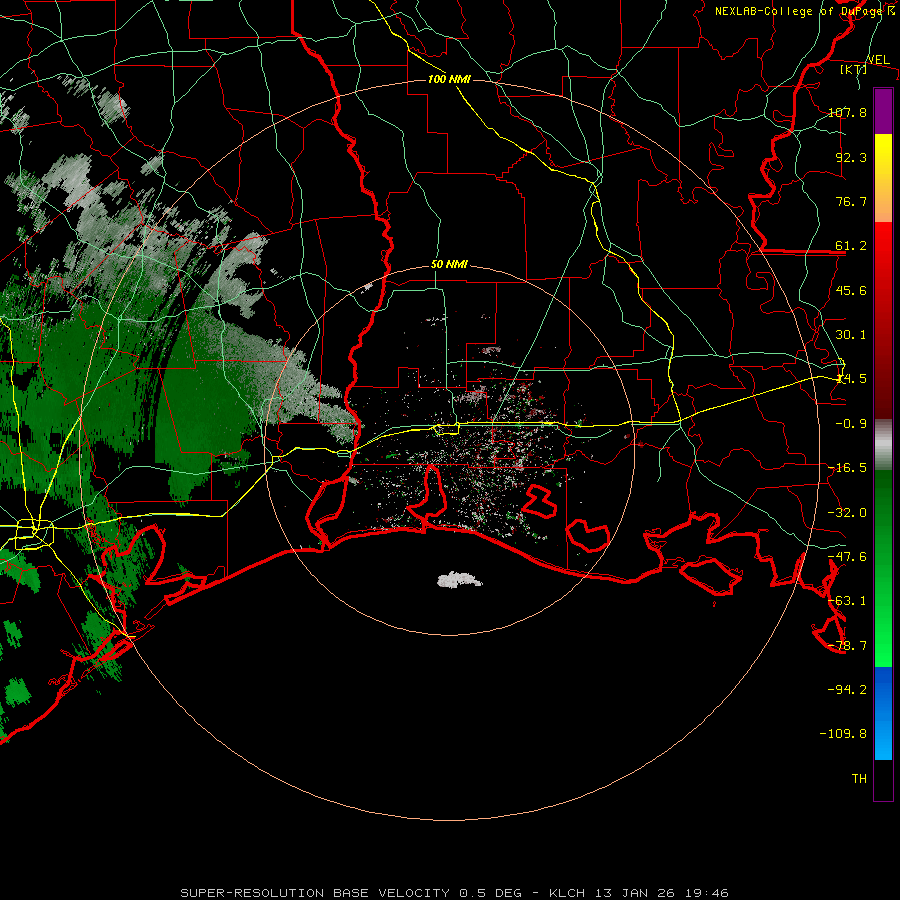Click the -63.1 scale value

click(847, 601)
